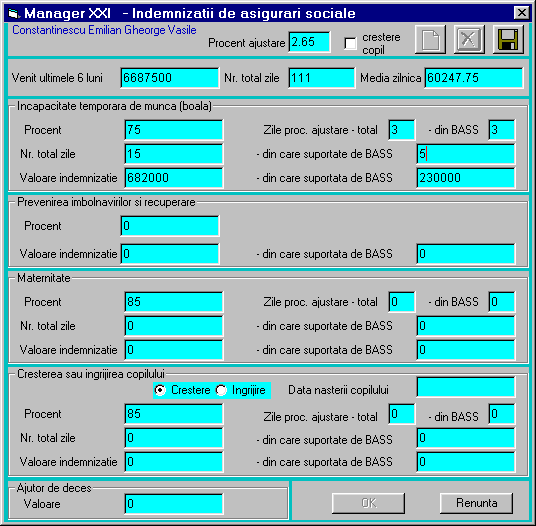This screenshot has width=536, height=526.
Task: Close the Indemnizatii window
Action: [522, 13]
